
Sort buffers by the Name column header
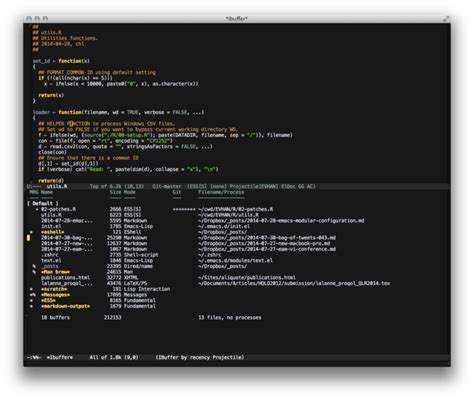(47, 192)
